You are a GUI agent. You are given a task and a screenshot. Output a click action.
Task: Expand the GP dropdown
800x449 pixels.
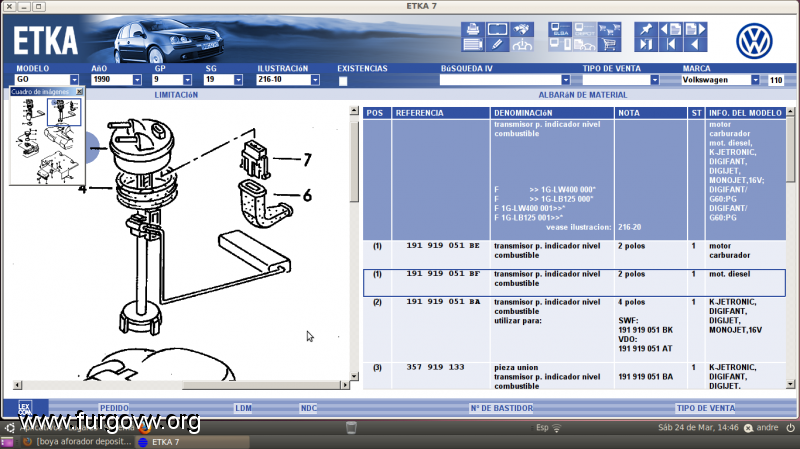coord(187,80)
